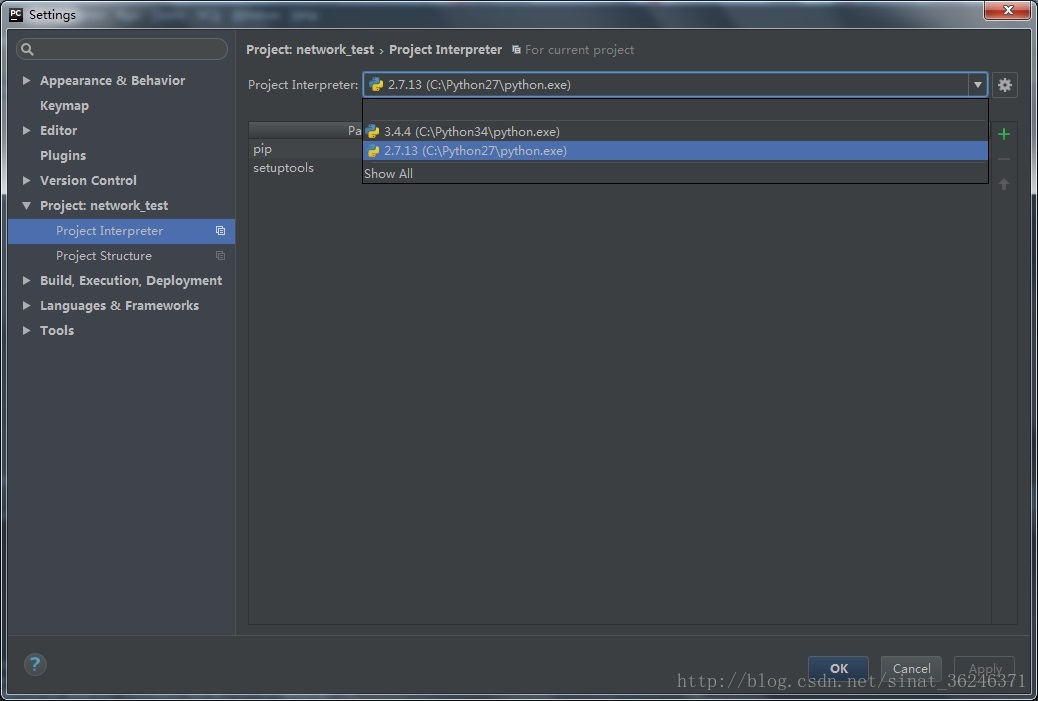Select the 3.4.4 Python34 interpreter option
This screenshot has width=1038, height=701.
tap(675, 132)
